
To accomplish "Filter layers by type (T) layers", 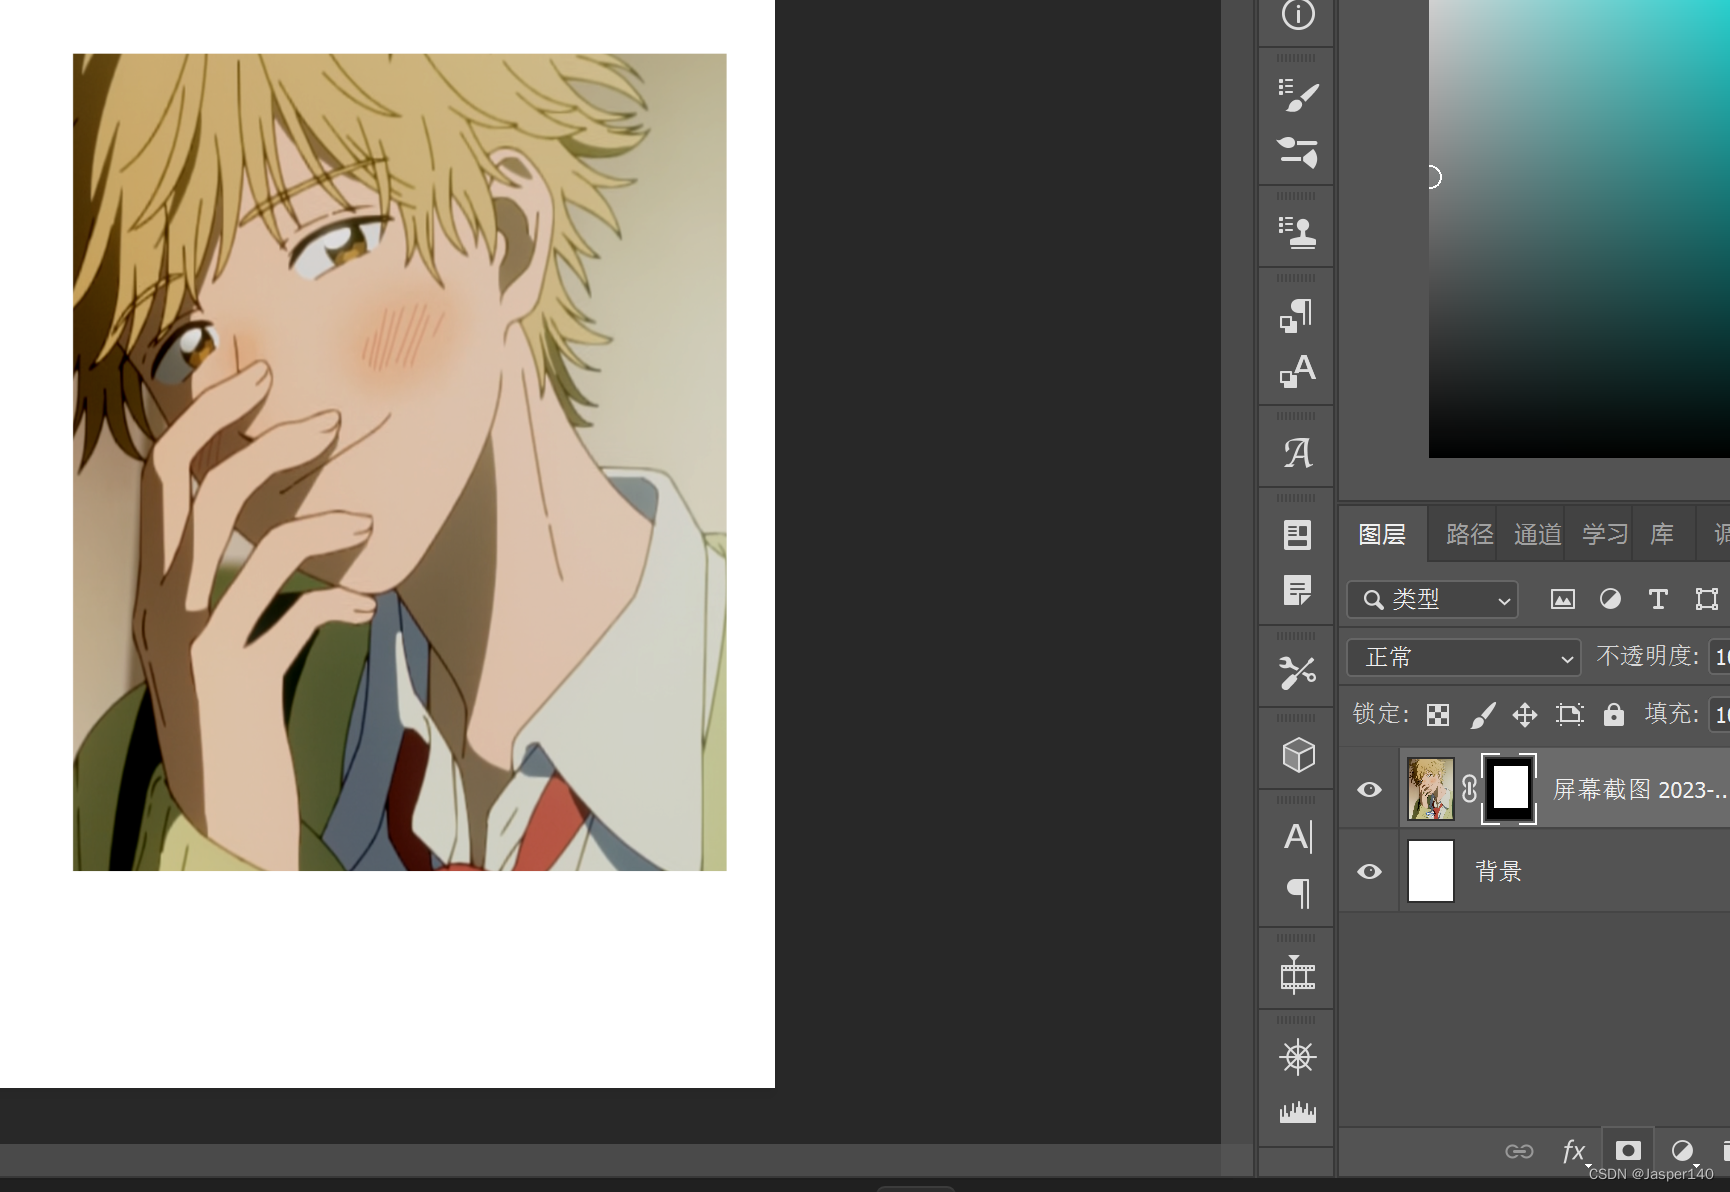I will (x=1658, y=599).
